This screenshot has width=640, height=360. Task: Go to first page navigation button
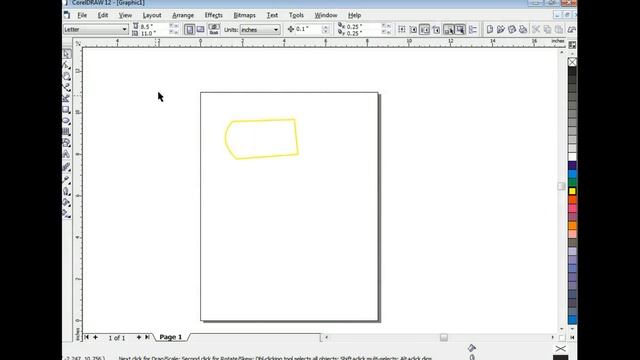[x=87, y=337]
